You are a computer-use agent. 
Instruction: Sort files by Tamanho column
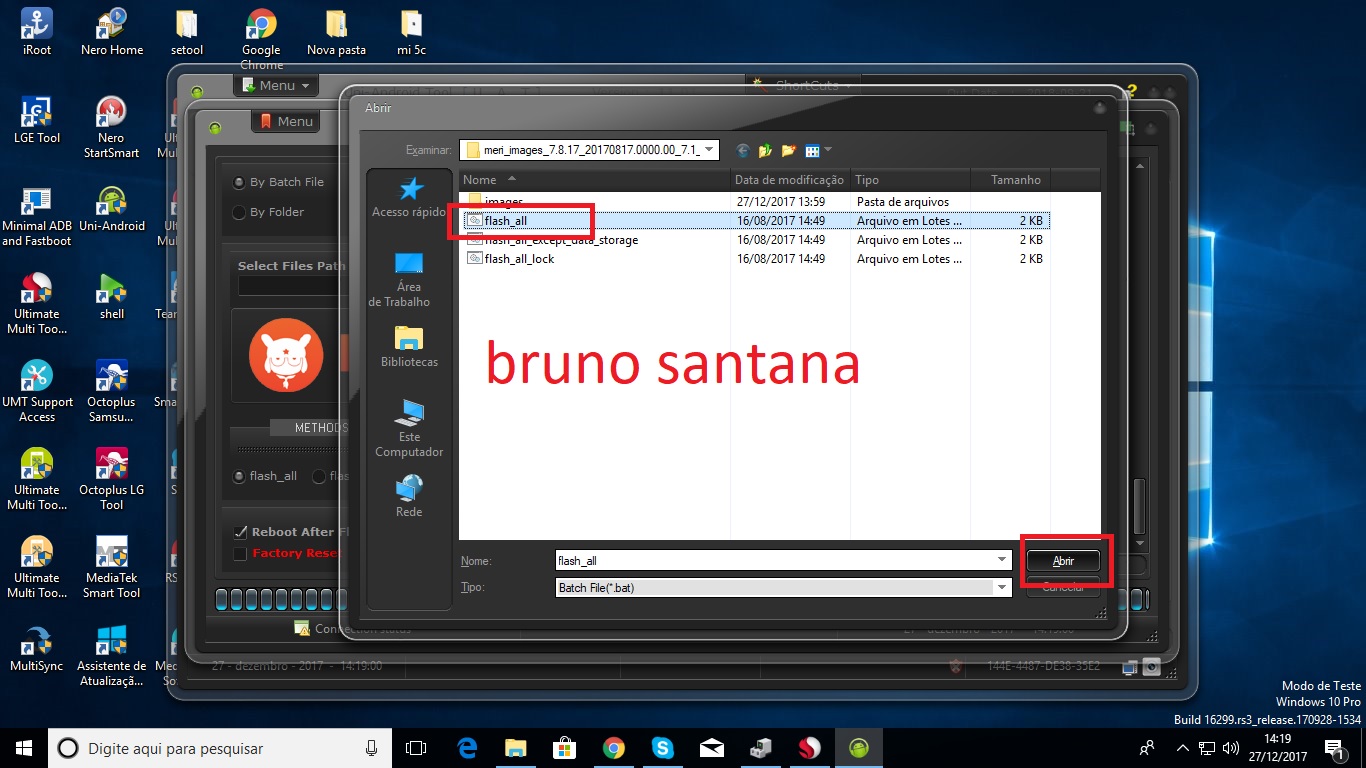click(1009, 180)
